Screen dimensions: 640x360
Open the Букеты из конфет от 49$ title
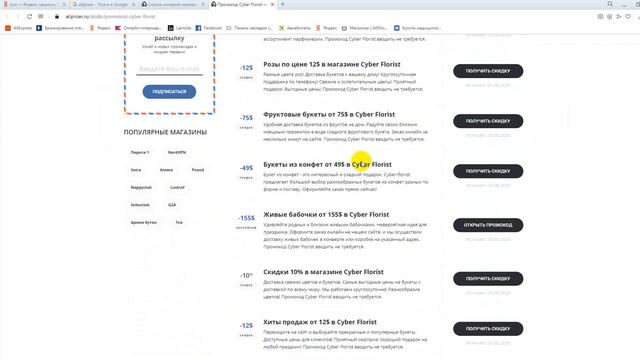[x=327, y=164]
